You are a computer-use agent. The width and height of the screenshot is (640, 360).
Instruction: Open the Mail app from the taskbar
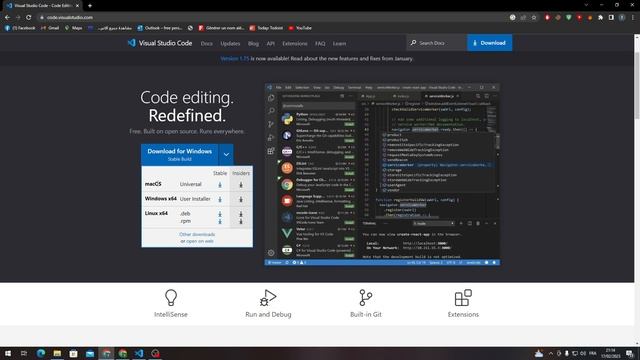tap(90, 353)
